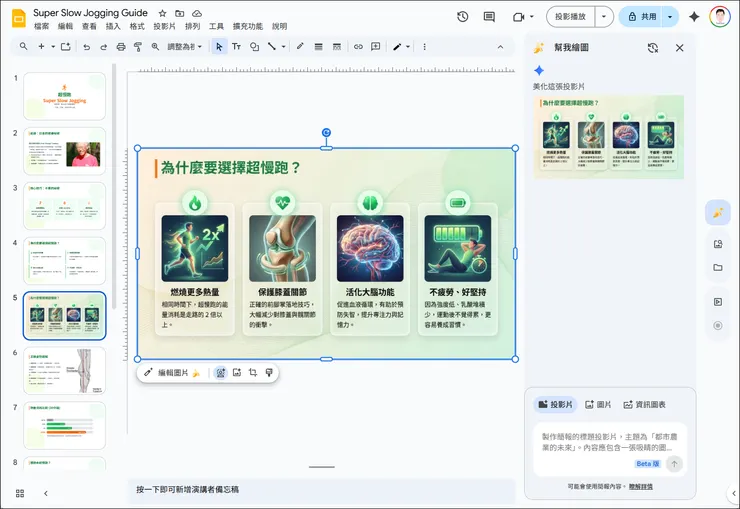Open the 投影片 menu
The image size is (740, 509).
pyautogui.click(x=164, y=26)
